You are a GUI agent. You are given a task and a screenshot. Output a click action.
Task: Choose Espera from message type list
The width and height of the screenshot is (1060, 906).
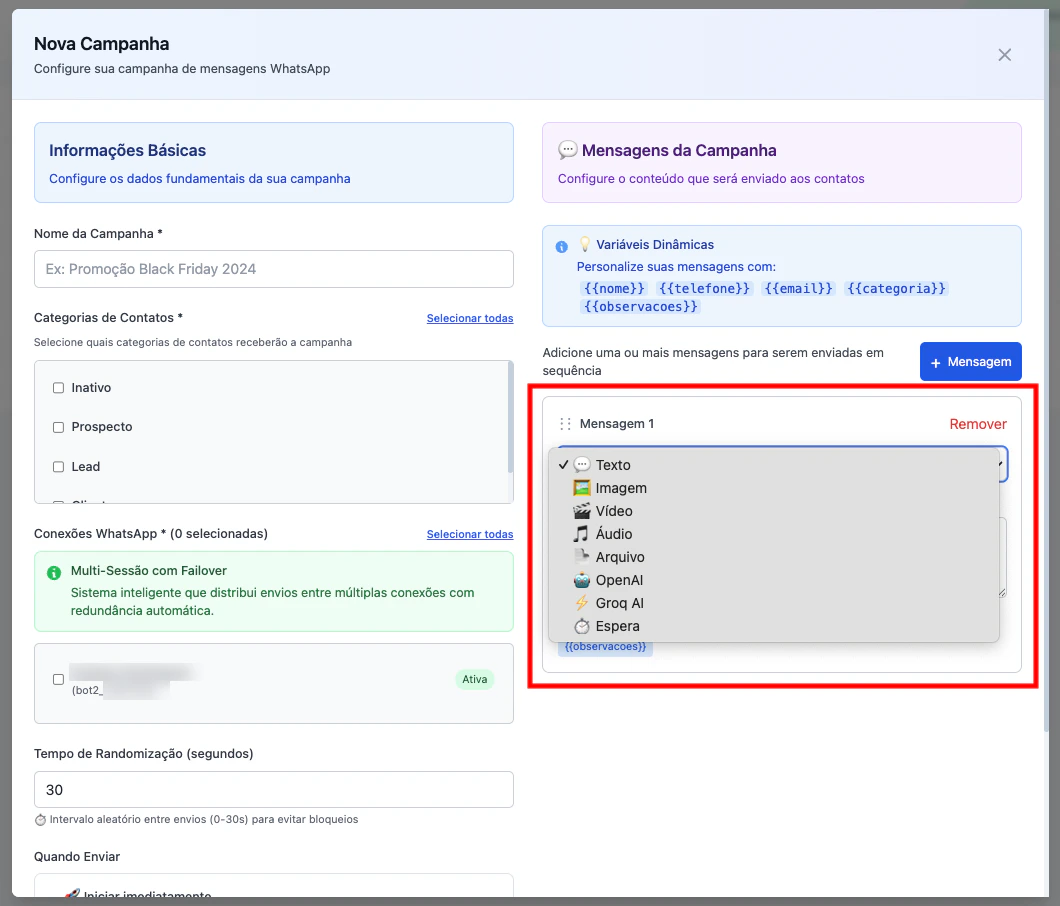pos(773,626)
